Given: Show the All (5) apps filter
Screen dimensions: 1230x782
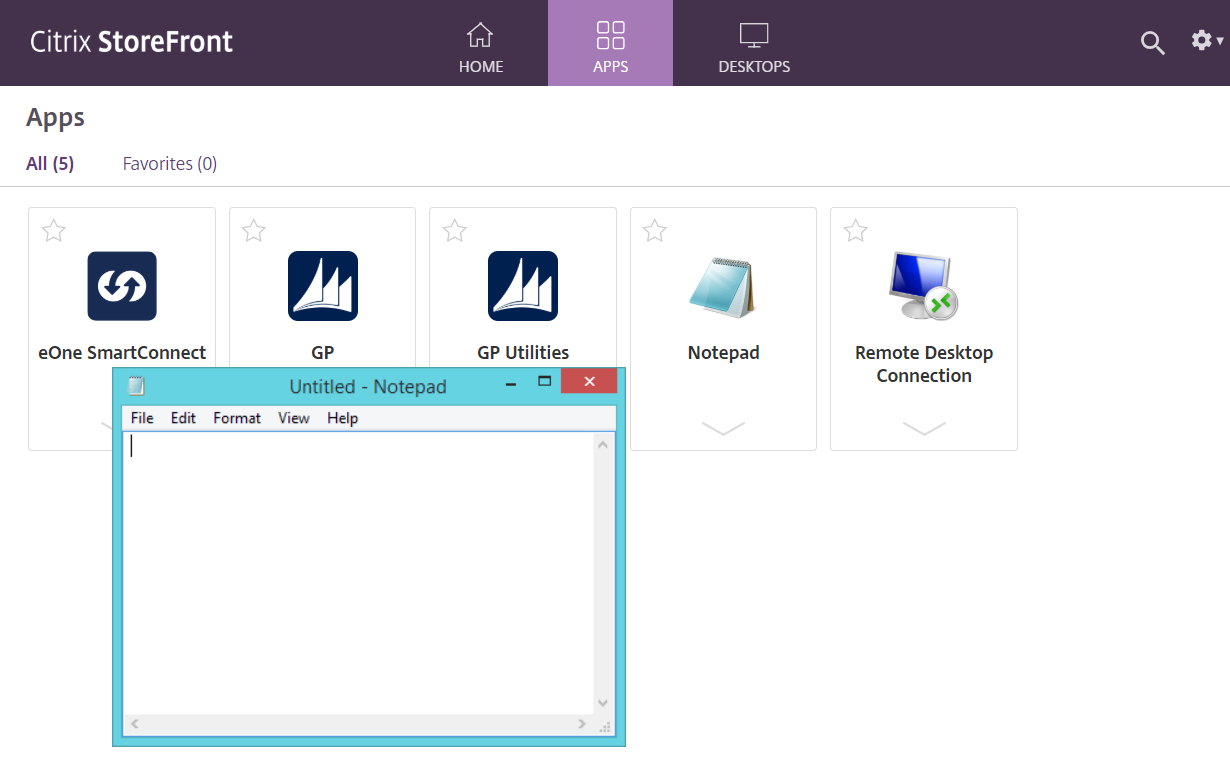Looking at the screenshot, I should 50,164.
